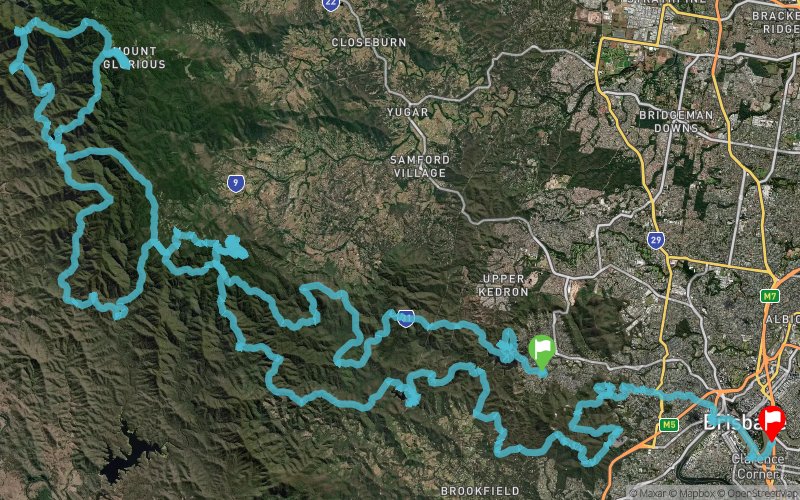Click the Clarence Corner label
The image size is (800, 500).
pos(757,466)
